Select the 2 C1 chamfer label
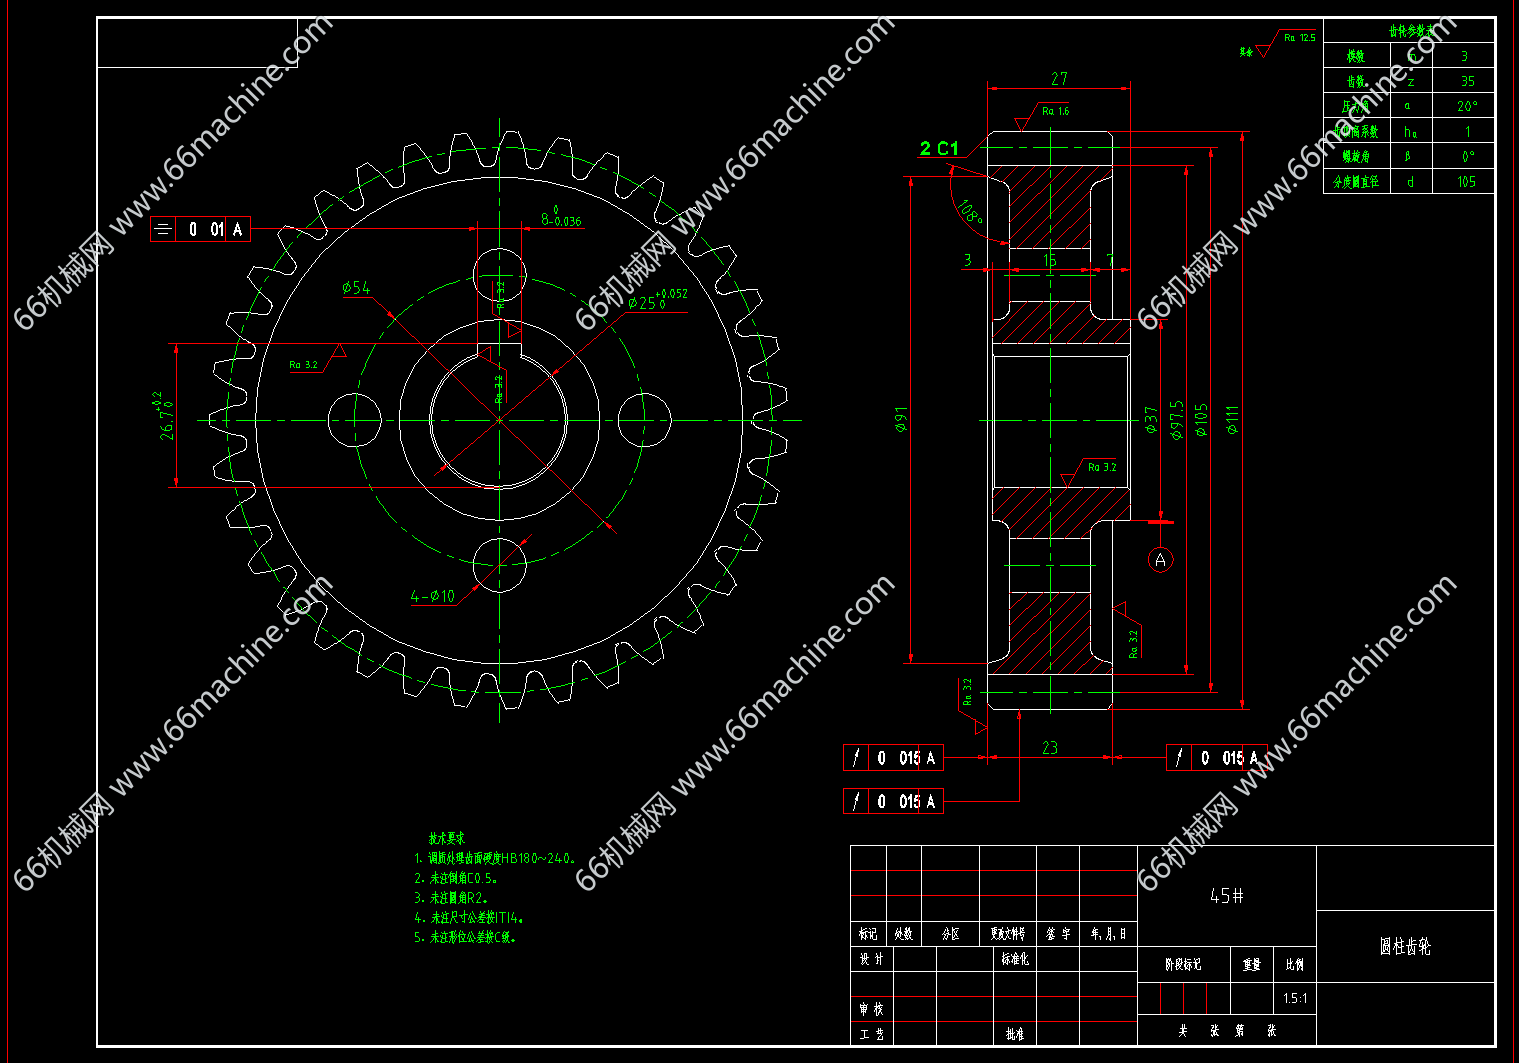This screenshot has height=1063, width=1519. pyautogui.click(x=939, y=149)
